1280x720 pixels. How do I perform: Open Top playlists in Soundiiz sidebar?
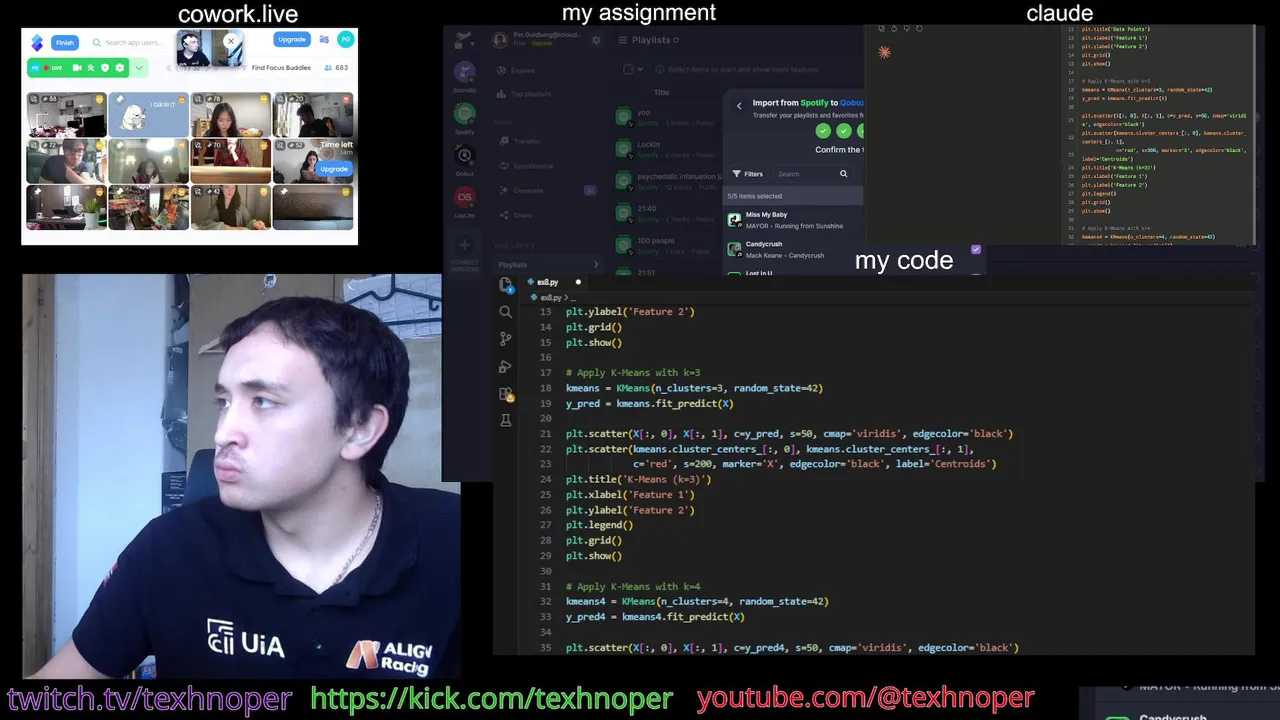pos(524,94)
